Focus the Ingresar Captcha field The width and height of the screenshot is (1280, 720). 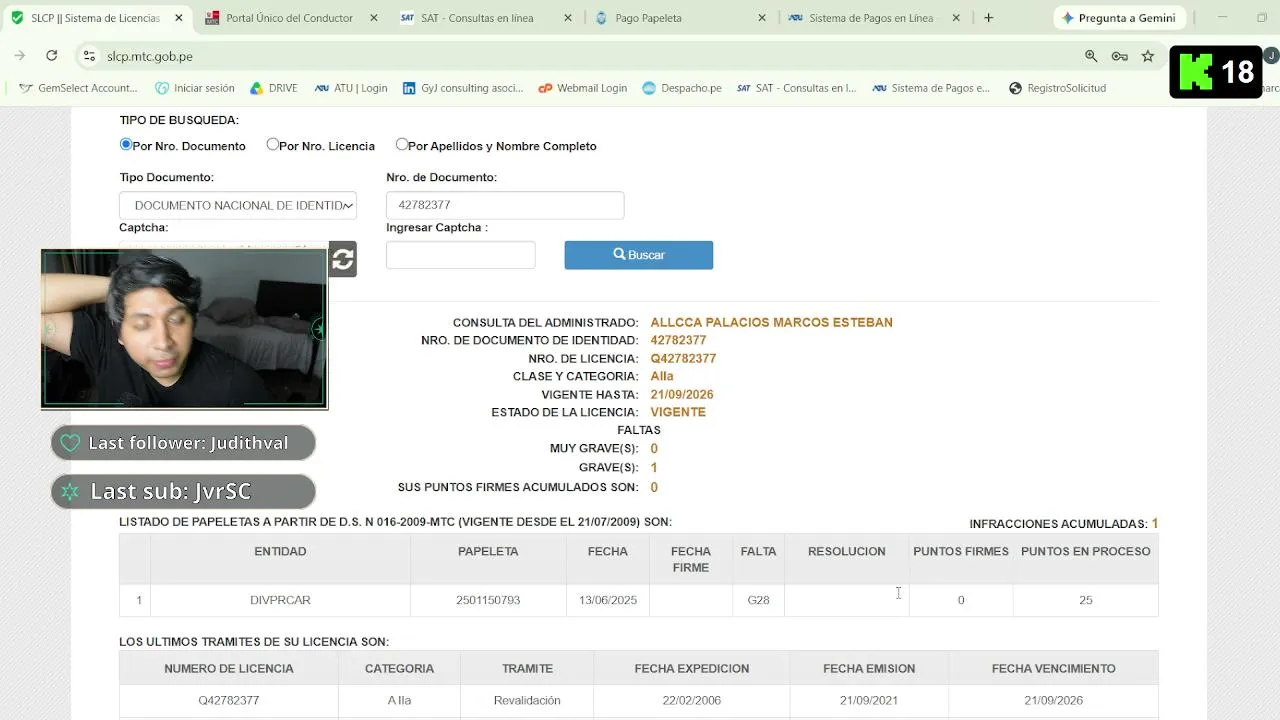461,255
